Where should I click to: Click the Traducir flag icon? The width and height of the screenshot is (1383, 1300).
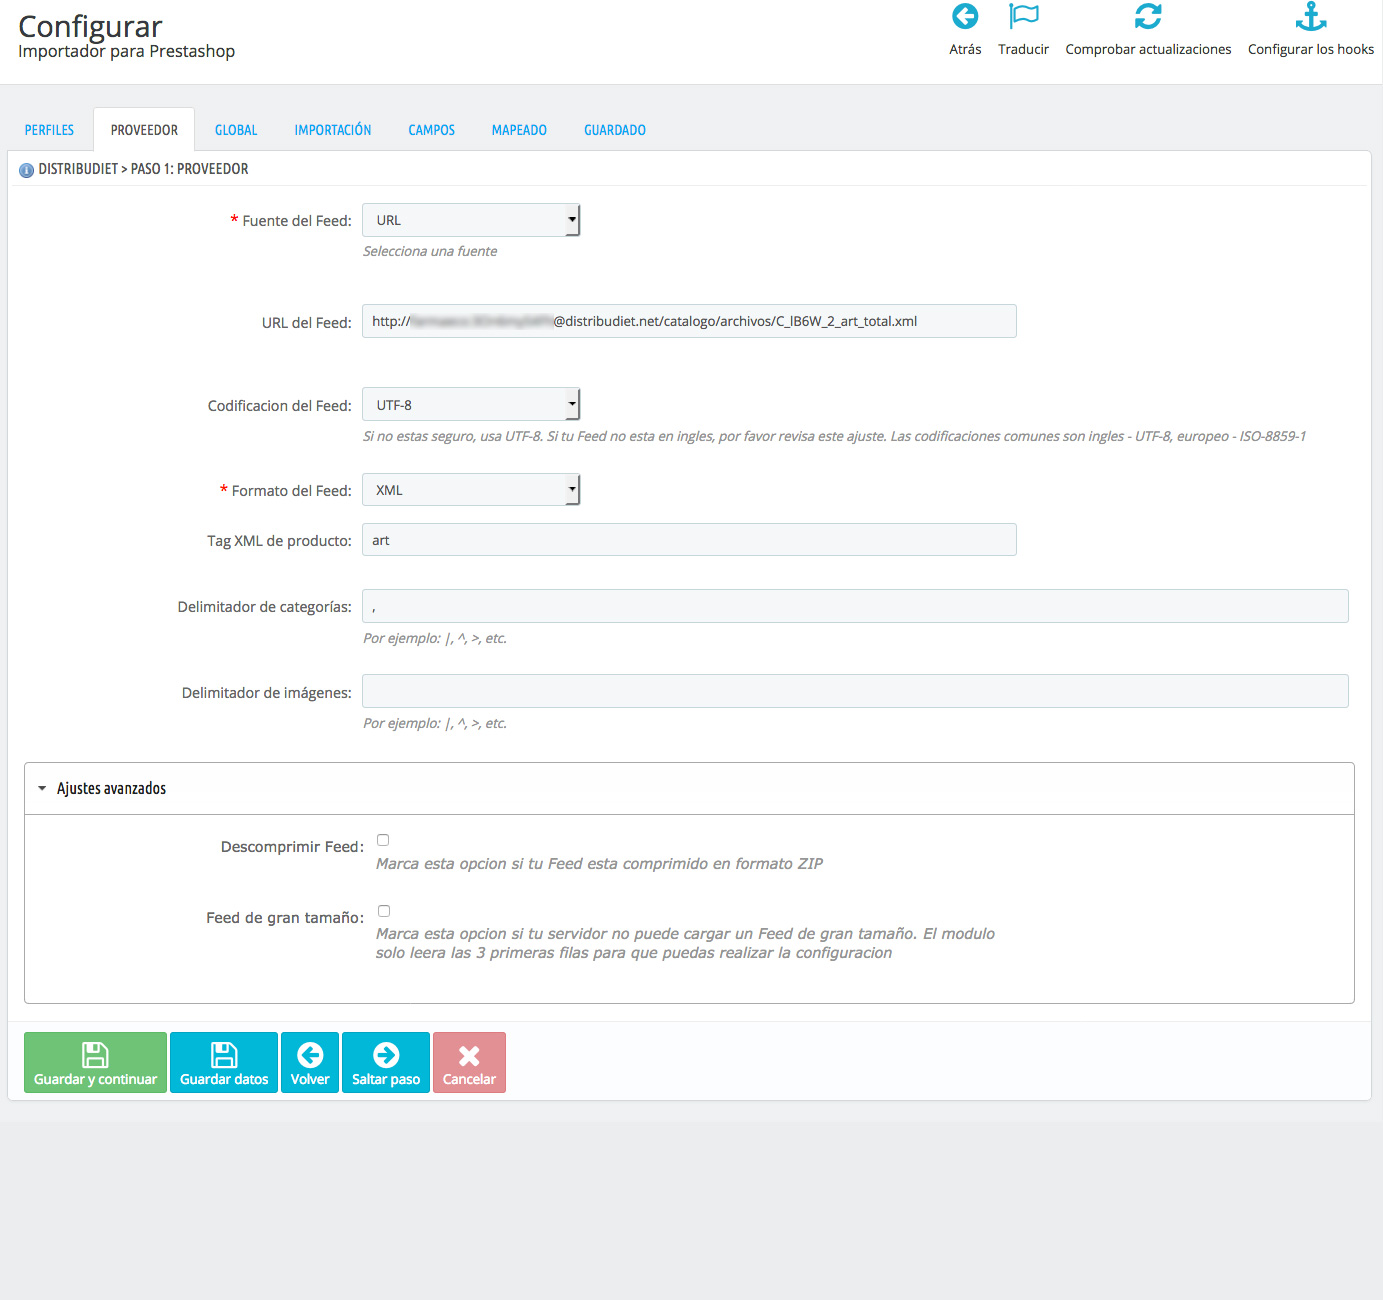tap(1023, 17)
